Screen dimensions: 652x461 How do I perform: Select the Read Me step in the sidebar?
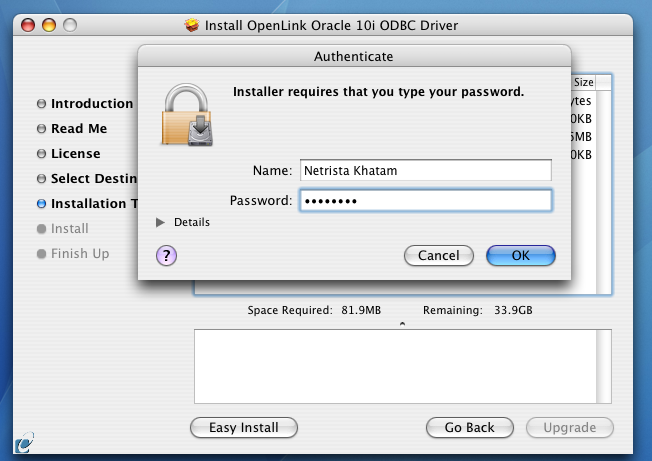click(79, 128)
